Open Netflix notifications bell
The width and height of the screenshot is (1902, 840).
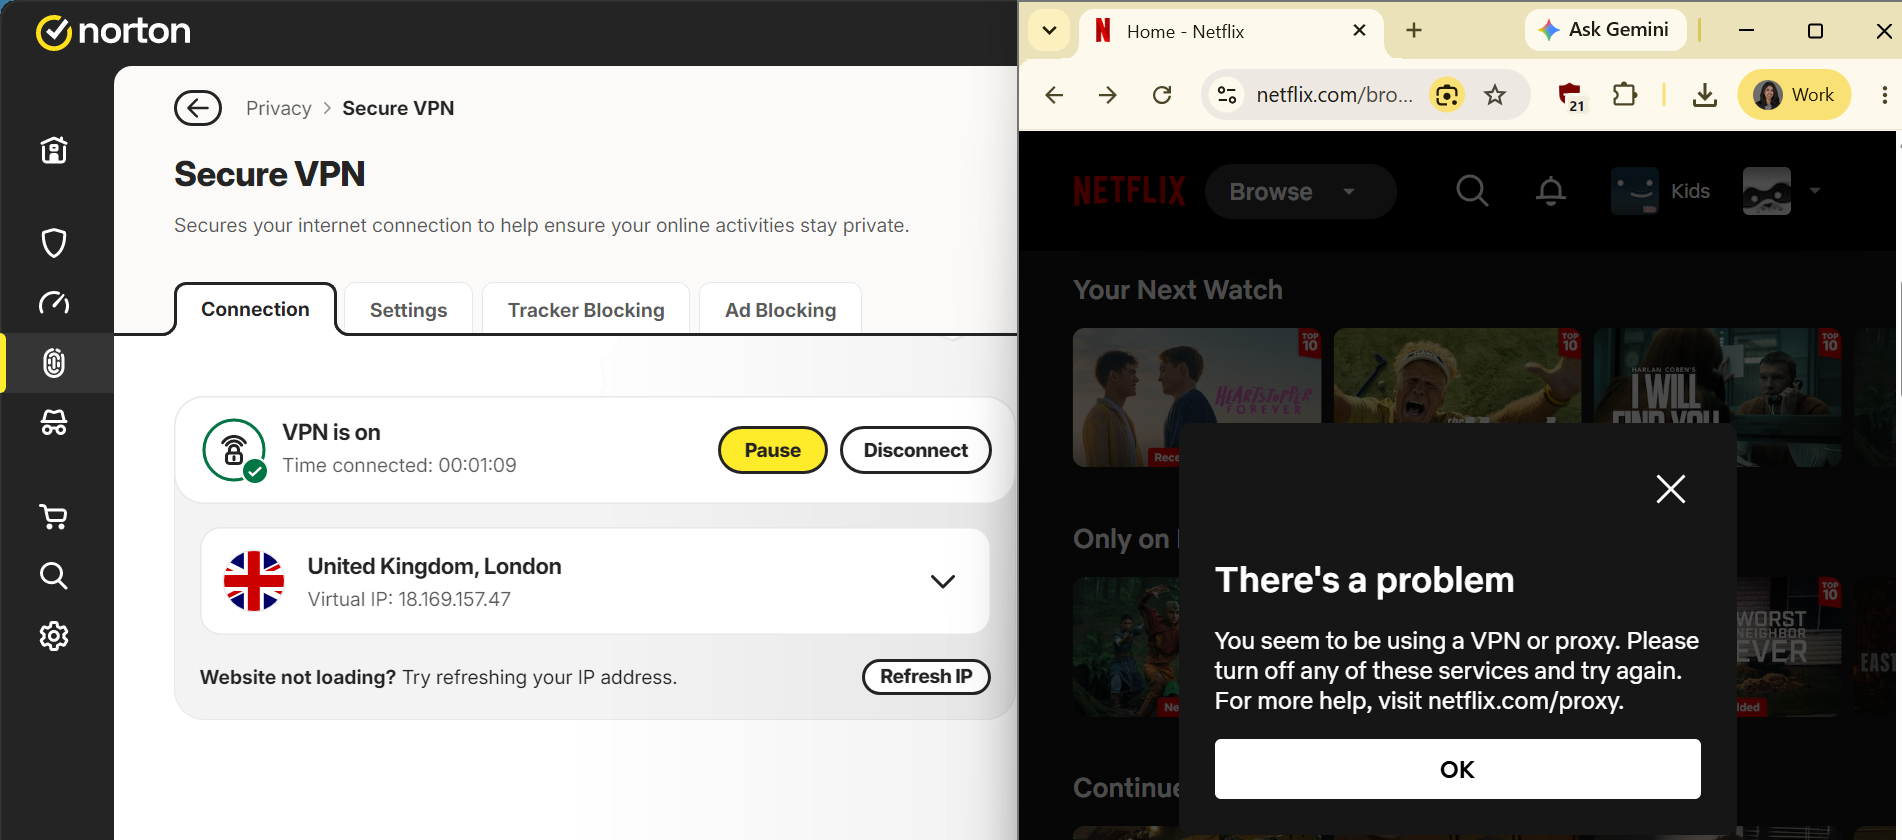click(x=1551, y=190)
